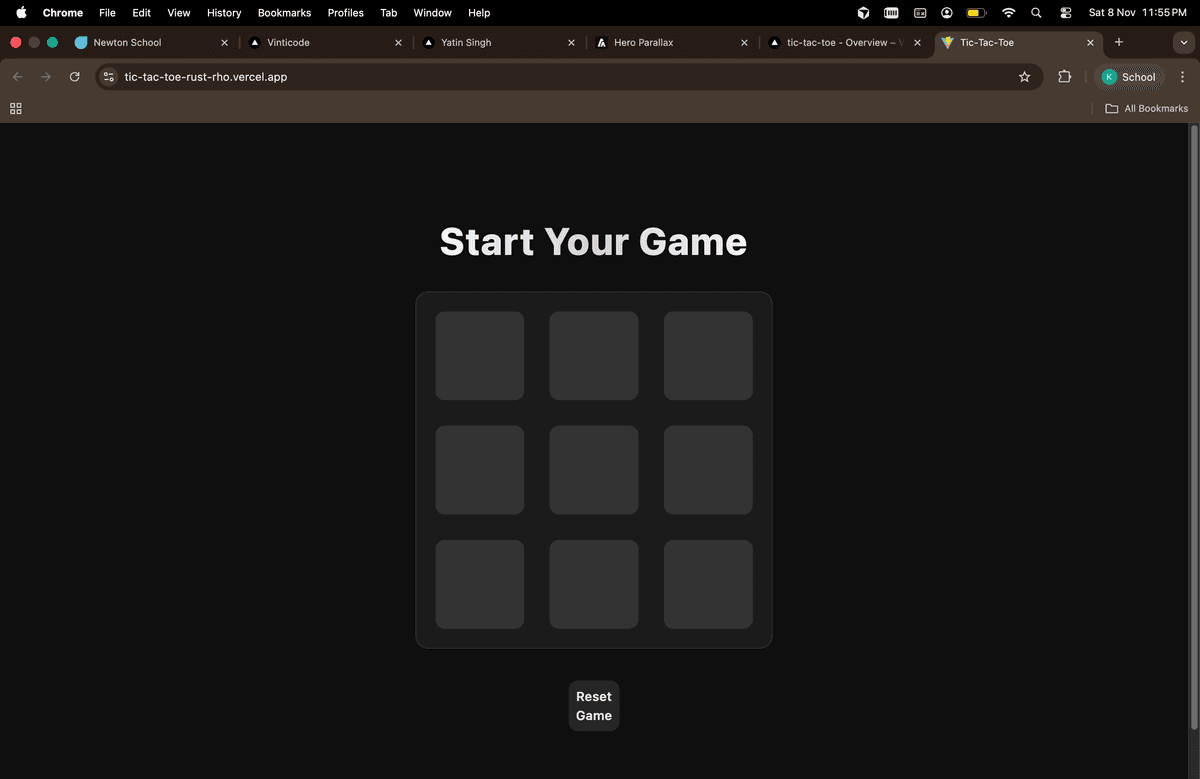Open the Edit menu

coord(141,13)
